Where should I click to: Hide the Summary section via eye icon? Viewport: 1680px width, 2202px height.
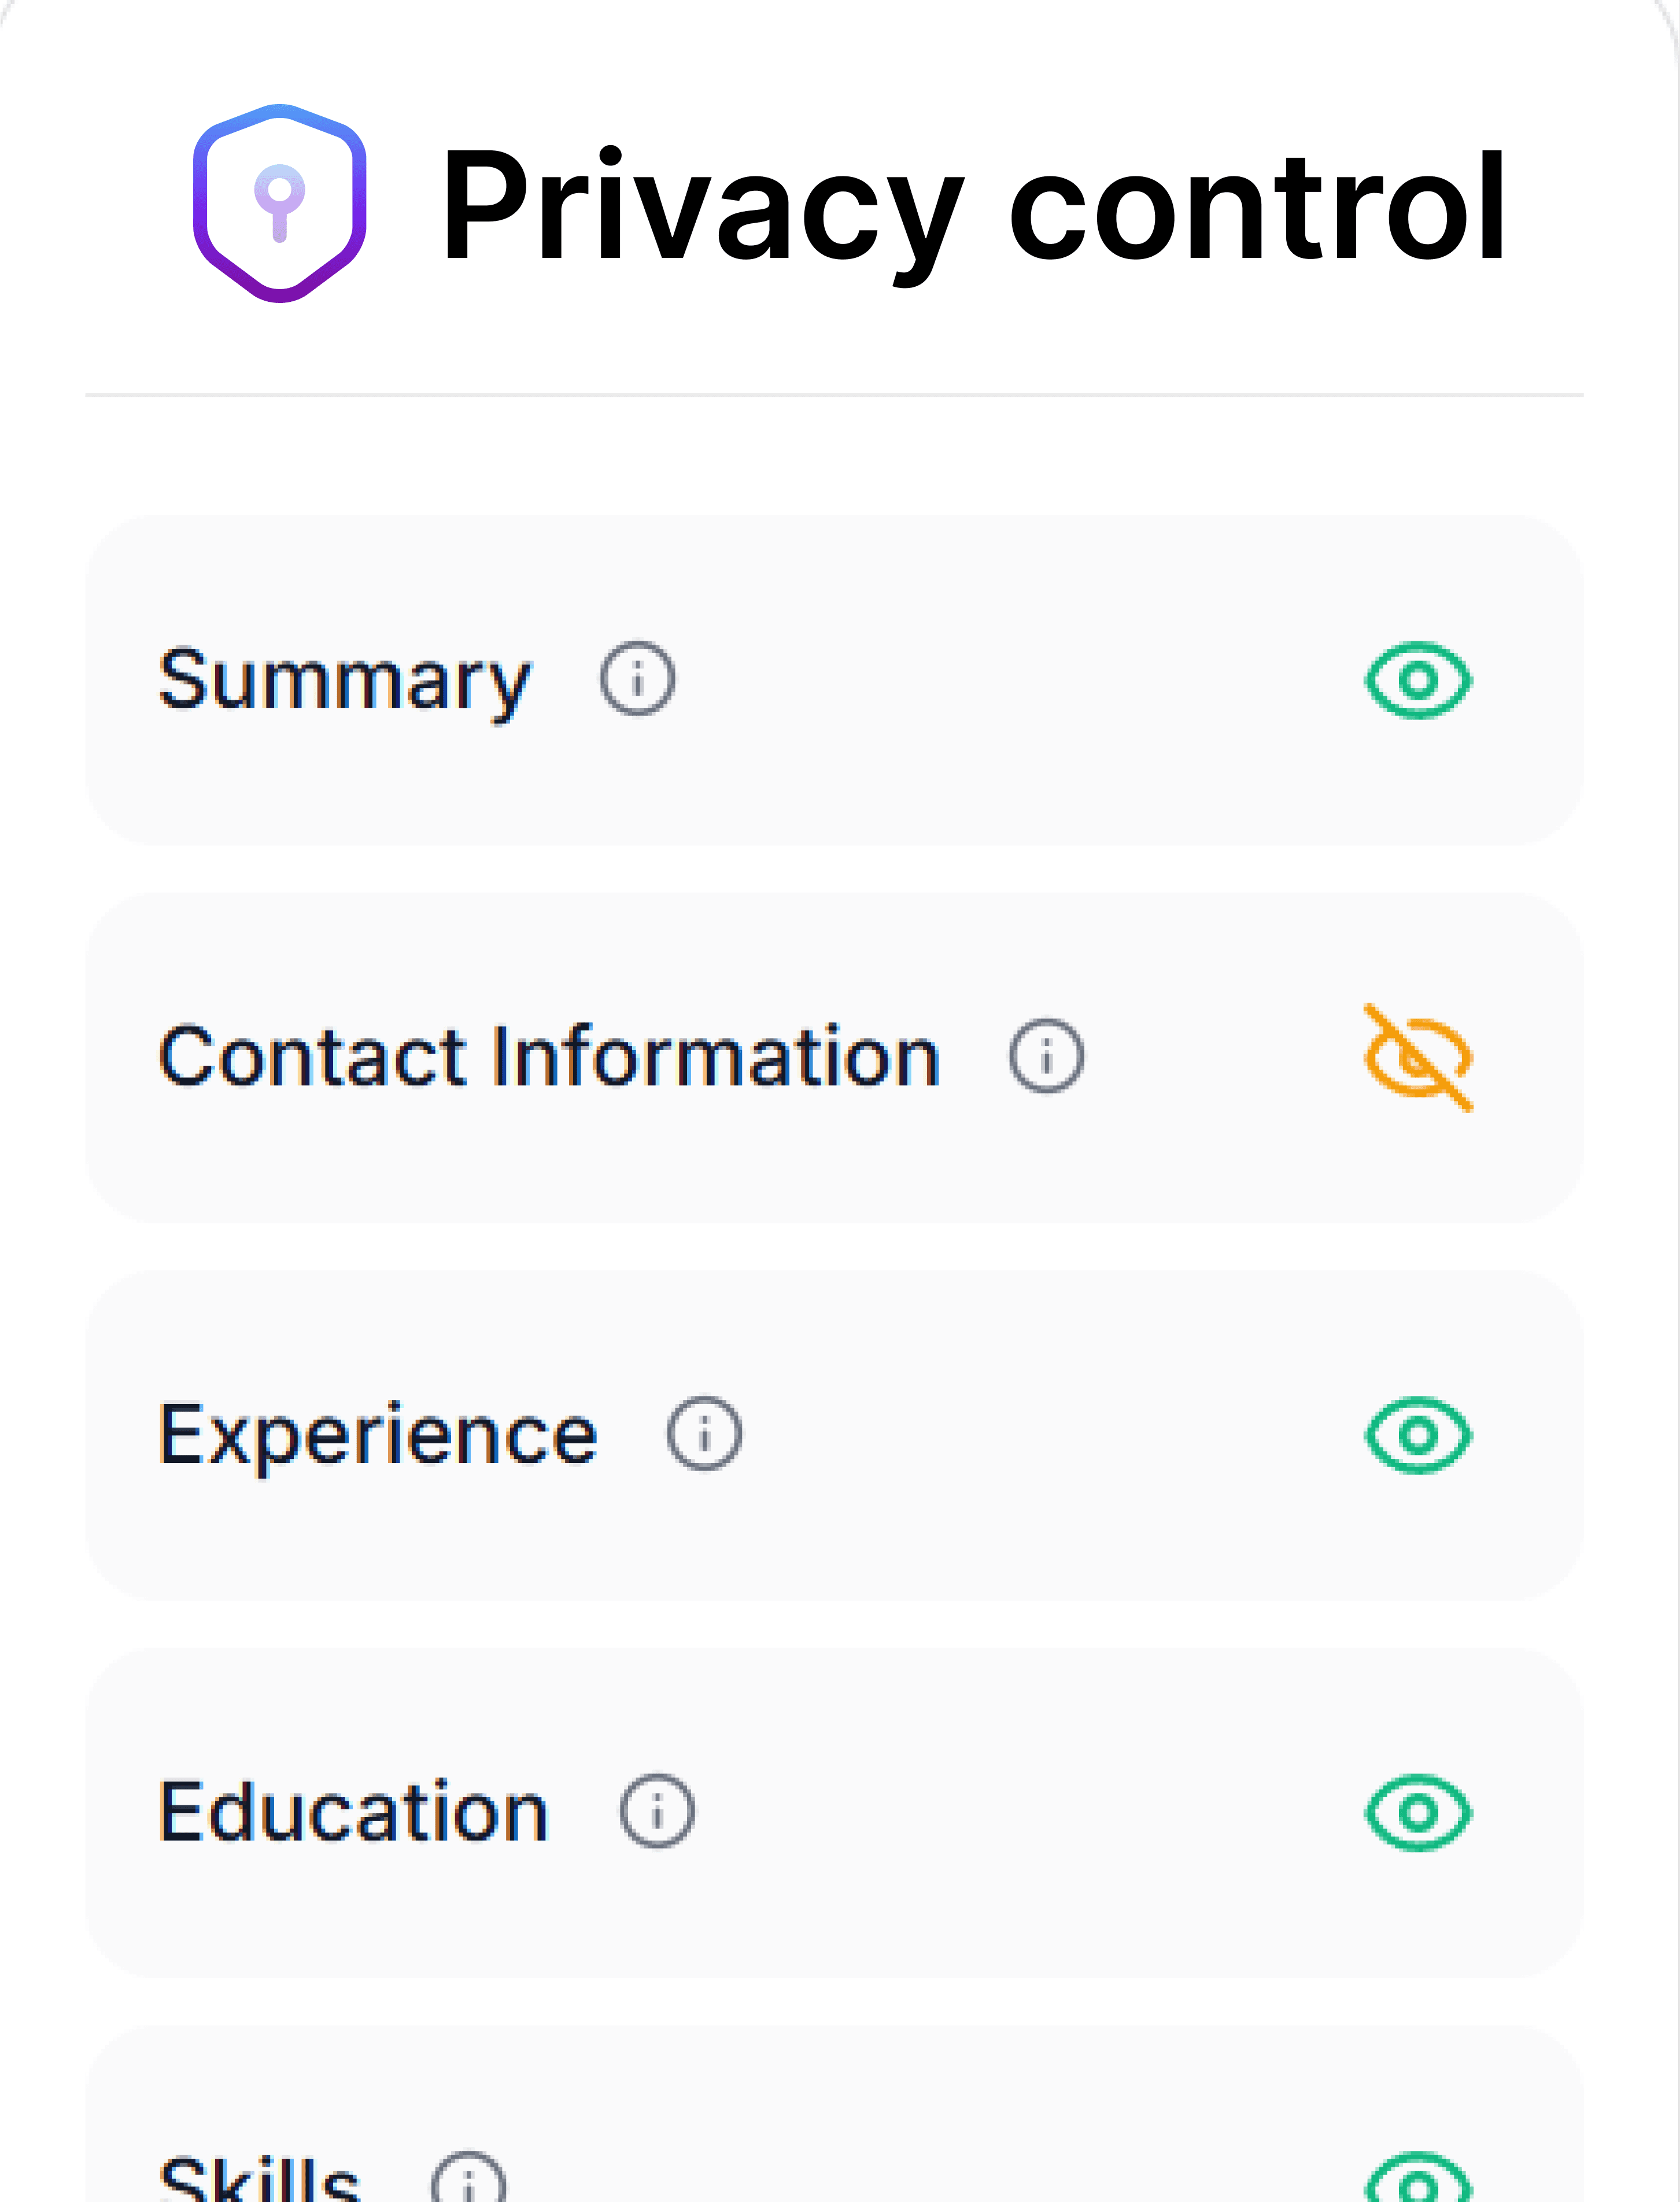(x=1418, y=680)
